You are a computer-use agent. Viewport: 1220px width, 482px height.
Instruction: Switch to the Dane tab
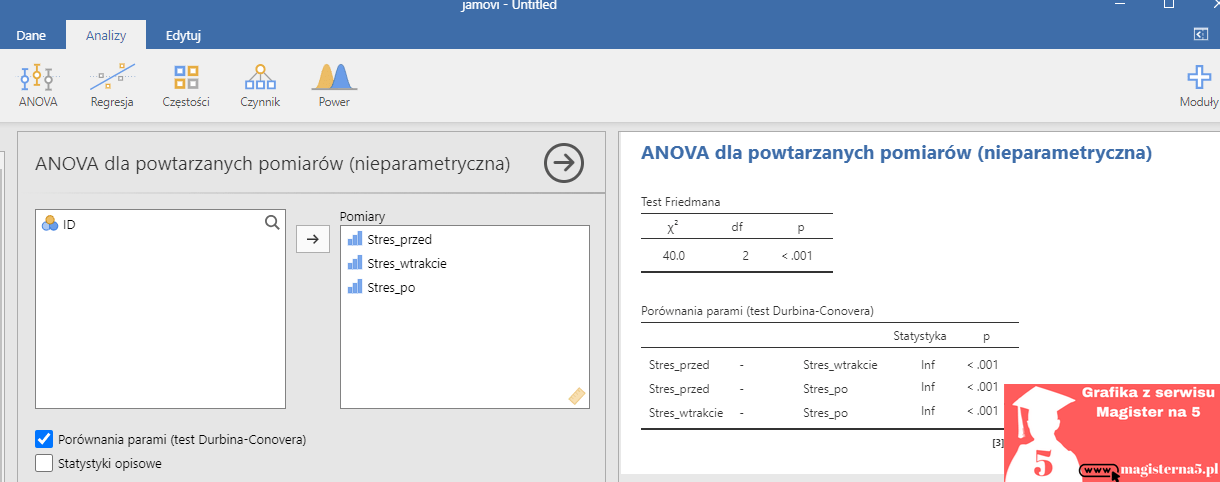[31, 36]
